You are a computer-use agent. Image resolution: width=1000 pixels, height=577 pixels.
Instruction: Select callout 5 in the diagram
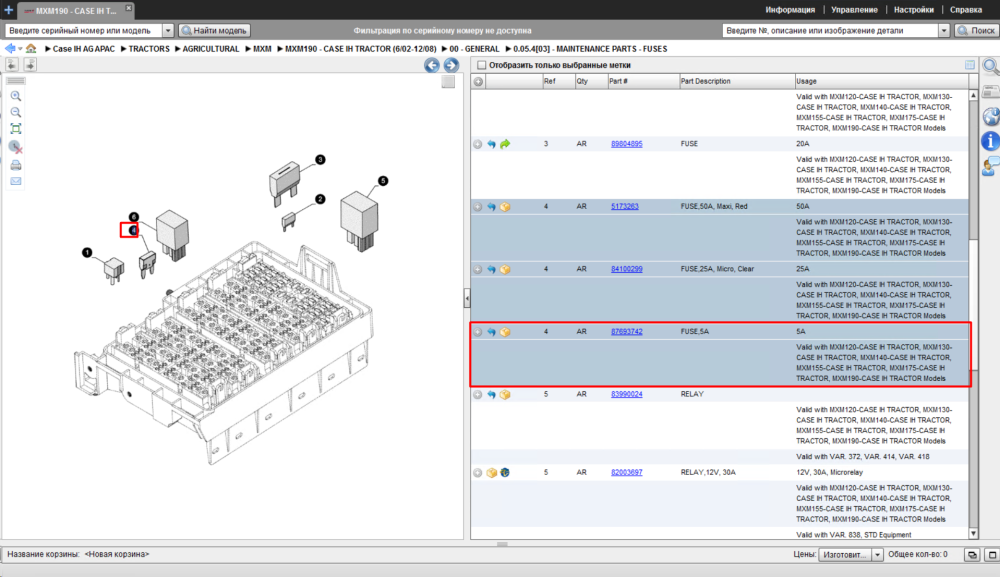[383, 181]
